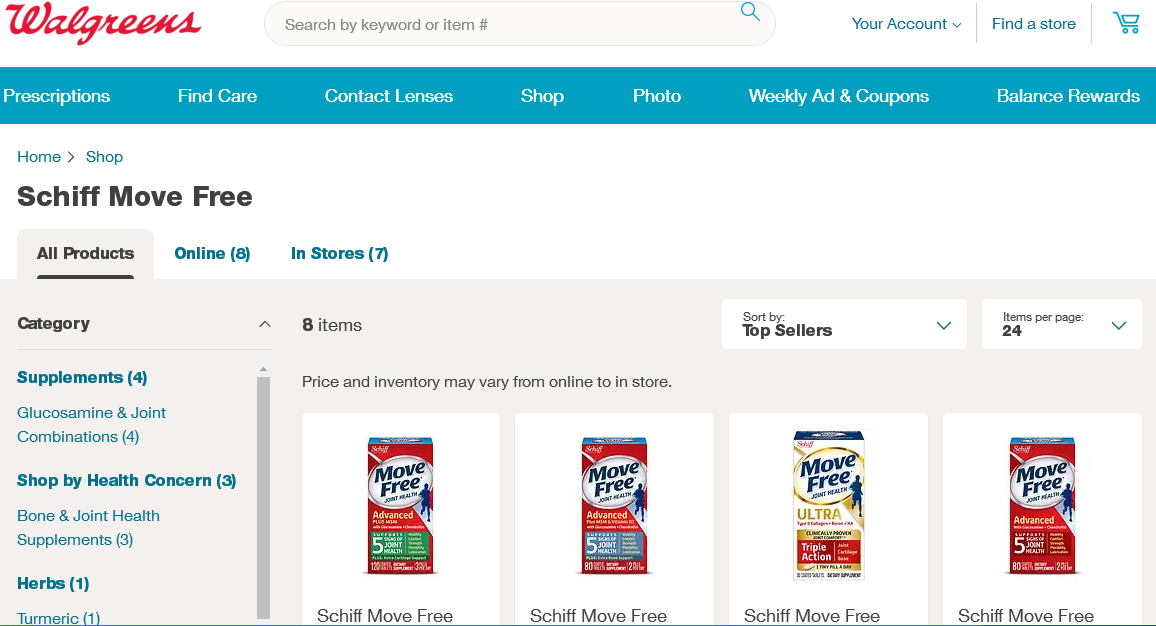Click the Walgreens logo

(x=104, y=22)
